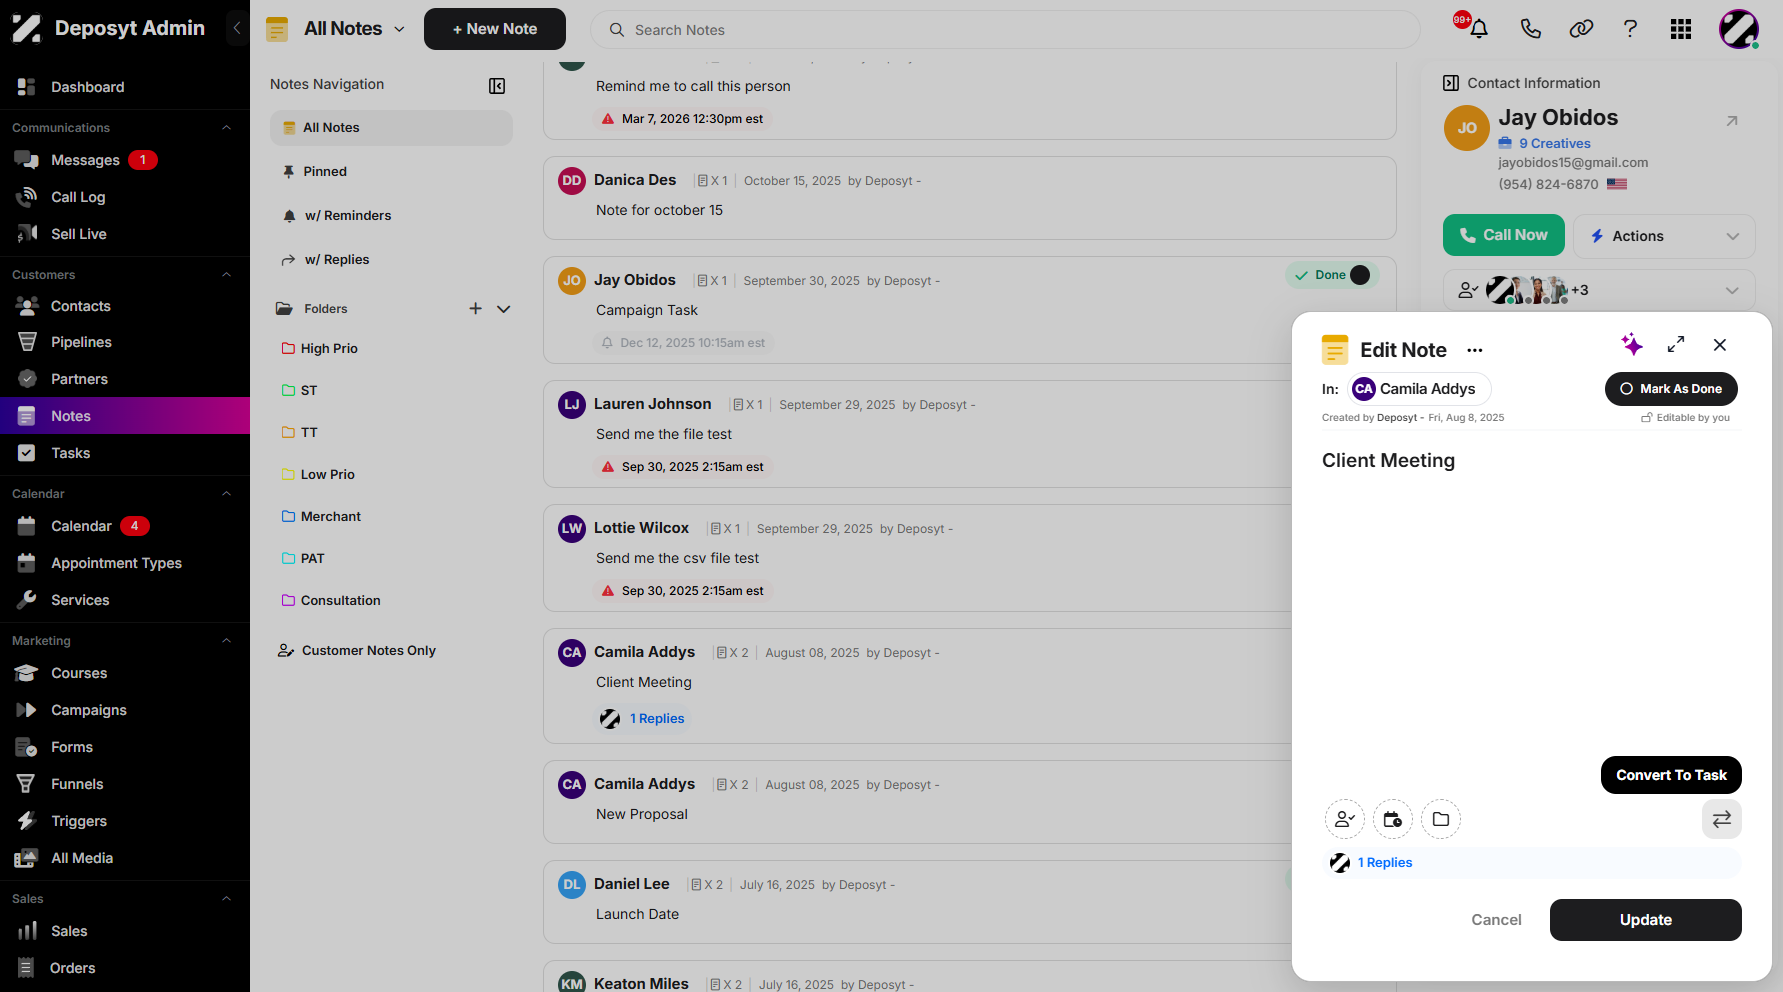Open the help question mark icon
This screenshot has height=992, width=1783.
1630,29
